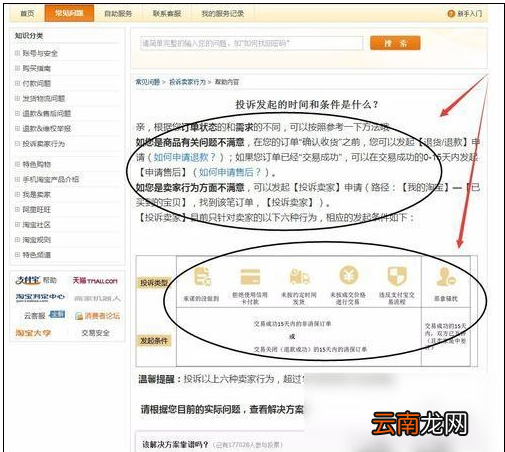505x452 pixels.
Task: Click the 南京机器人 link
Action: 97,298
